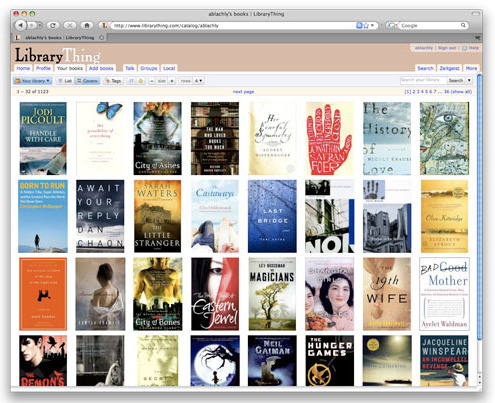Image resolution: width=495 pixels, height=403 pixels.
Task: Open the Tags view
Action: click(113, 81)
